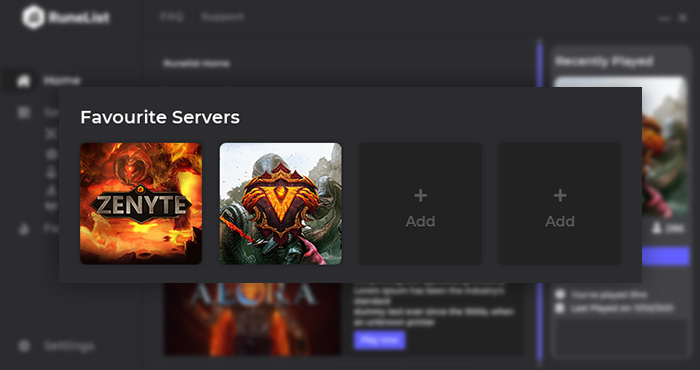This screenshot has height=370, width=700.
Task: Go to Home in the sidebar
Action: coord(62,81)
